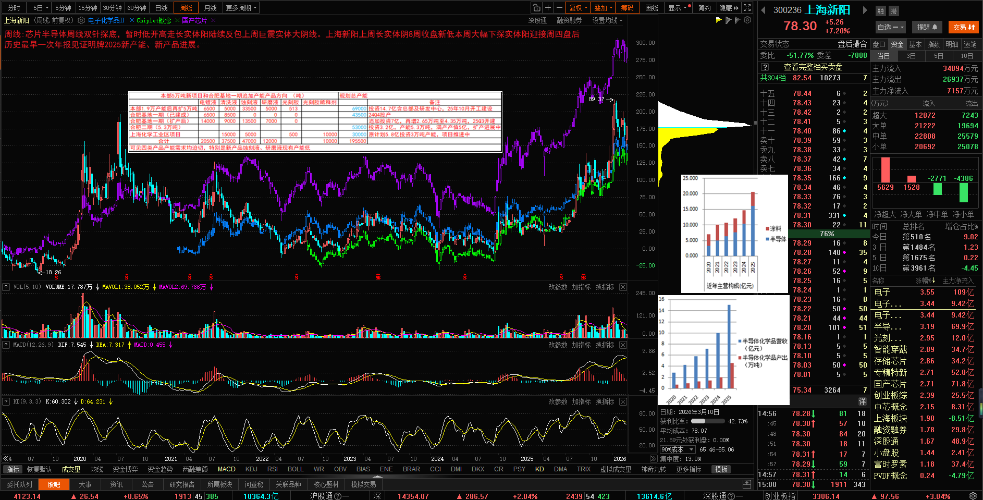Go to next stock with right arrow
Image resolution: width=983 pixels, height=500 pixels.
865,10
